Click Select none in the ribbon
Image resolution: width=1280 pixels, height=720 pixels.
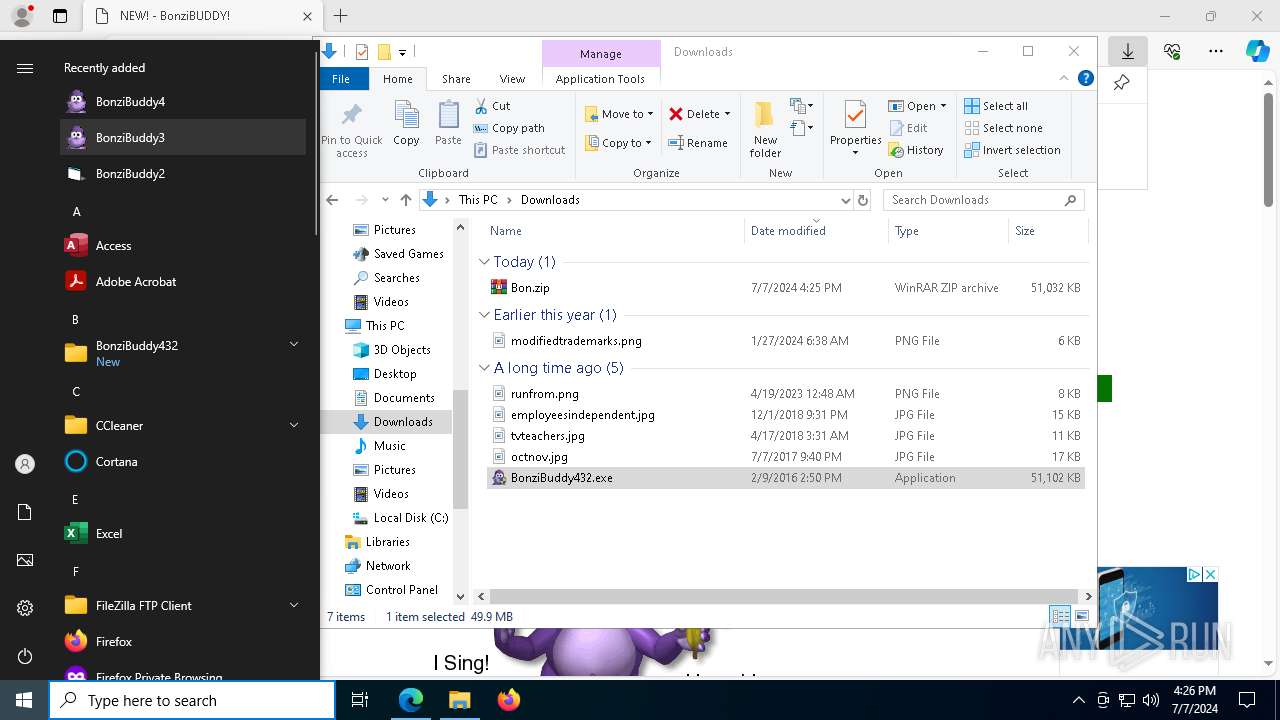pos(1003,128)
